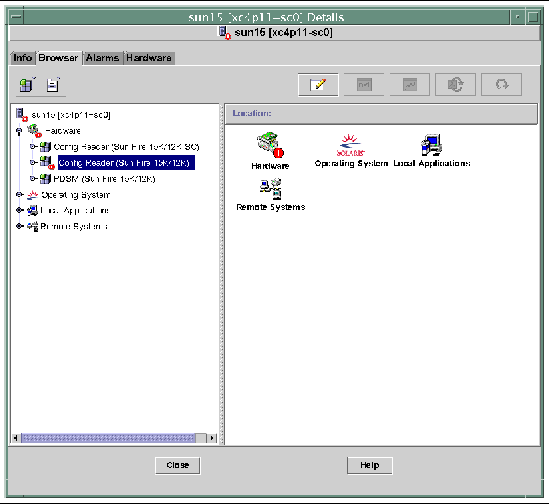The width and height of the screenshot is (549, 504).
Task: Click the pencil edit toolbar button
Action: pos(318,84)
